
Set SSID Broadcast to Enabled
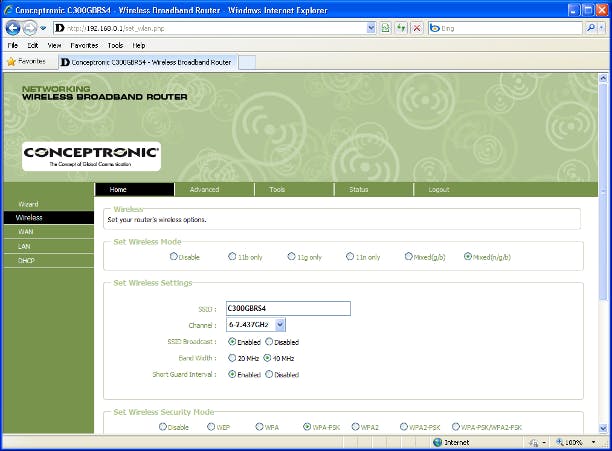(x=232, y=342)
